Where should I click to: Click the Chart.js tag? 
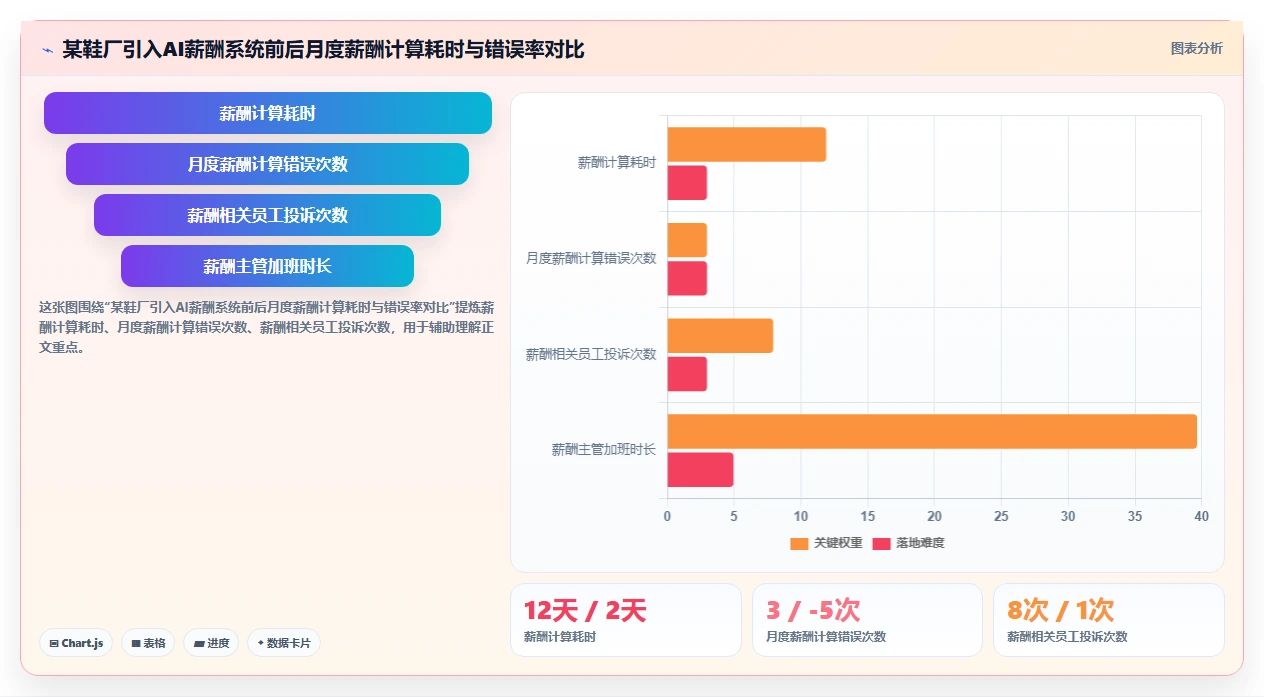(76, 643)
